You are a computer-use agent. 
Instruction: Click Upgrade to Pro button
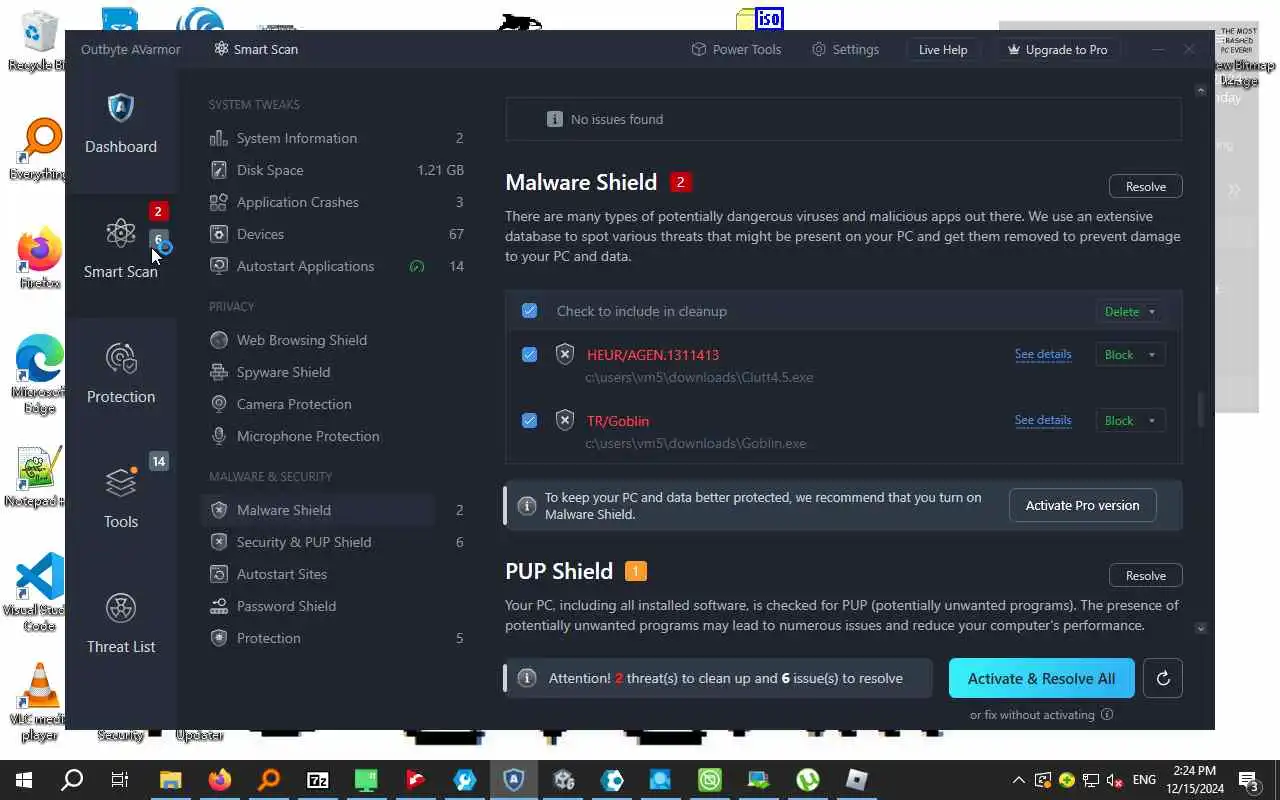coord(1058,50)
